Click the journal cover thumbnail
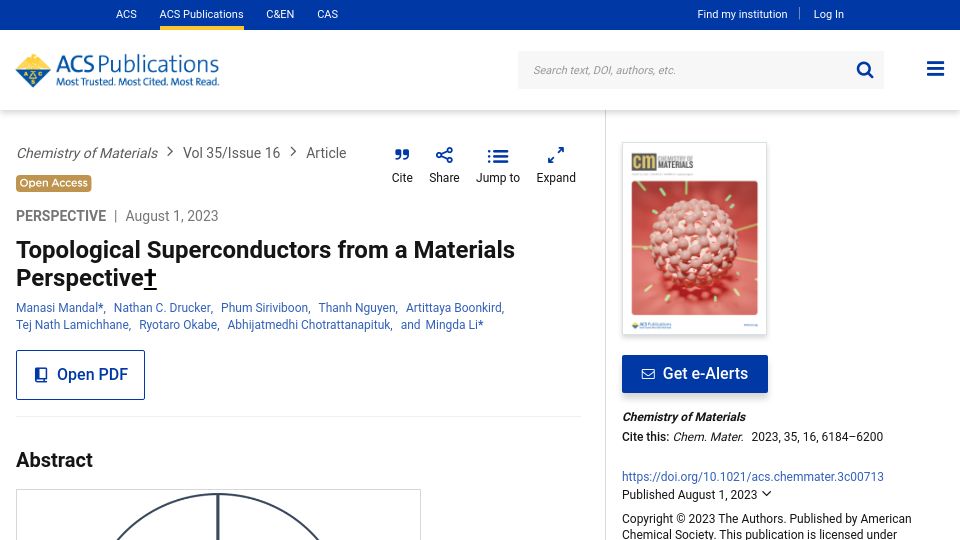 click(694, 238)
